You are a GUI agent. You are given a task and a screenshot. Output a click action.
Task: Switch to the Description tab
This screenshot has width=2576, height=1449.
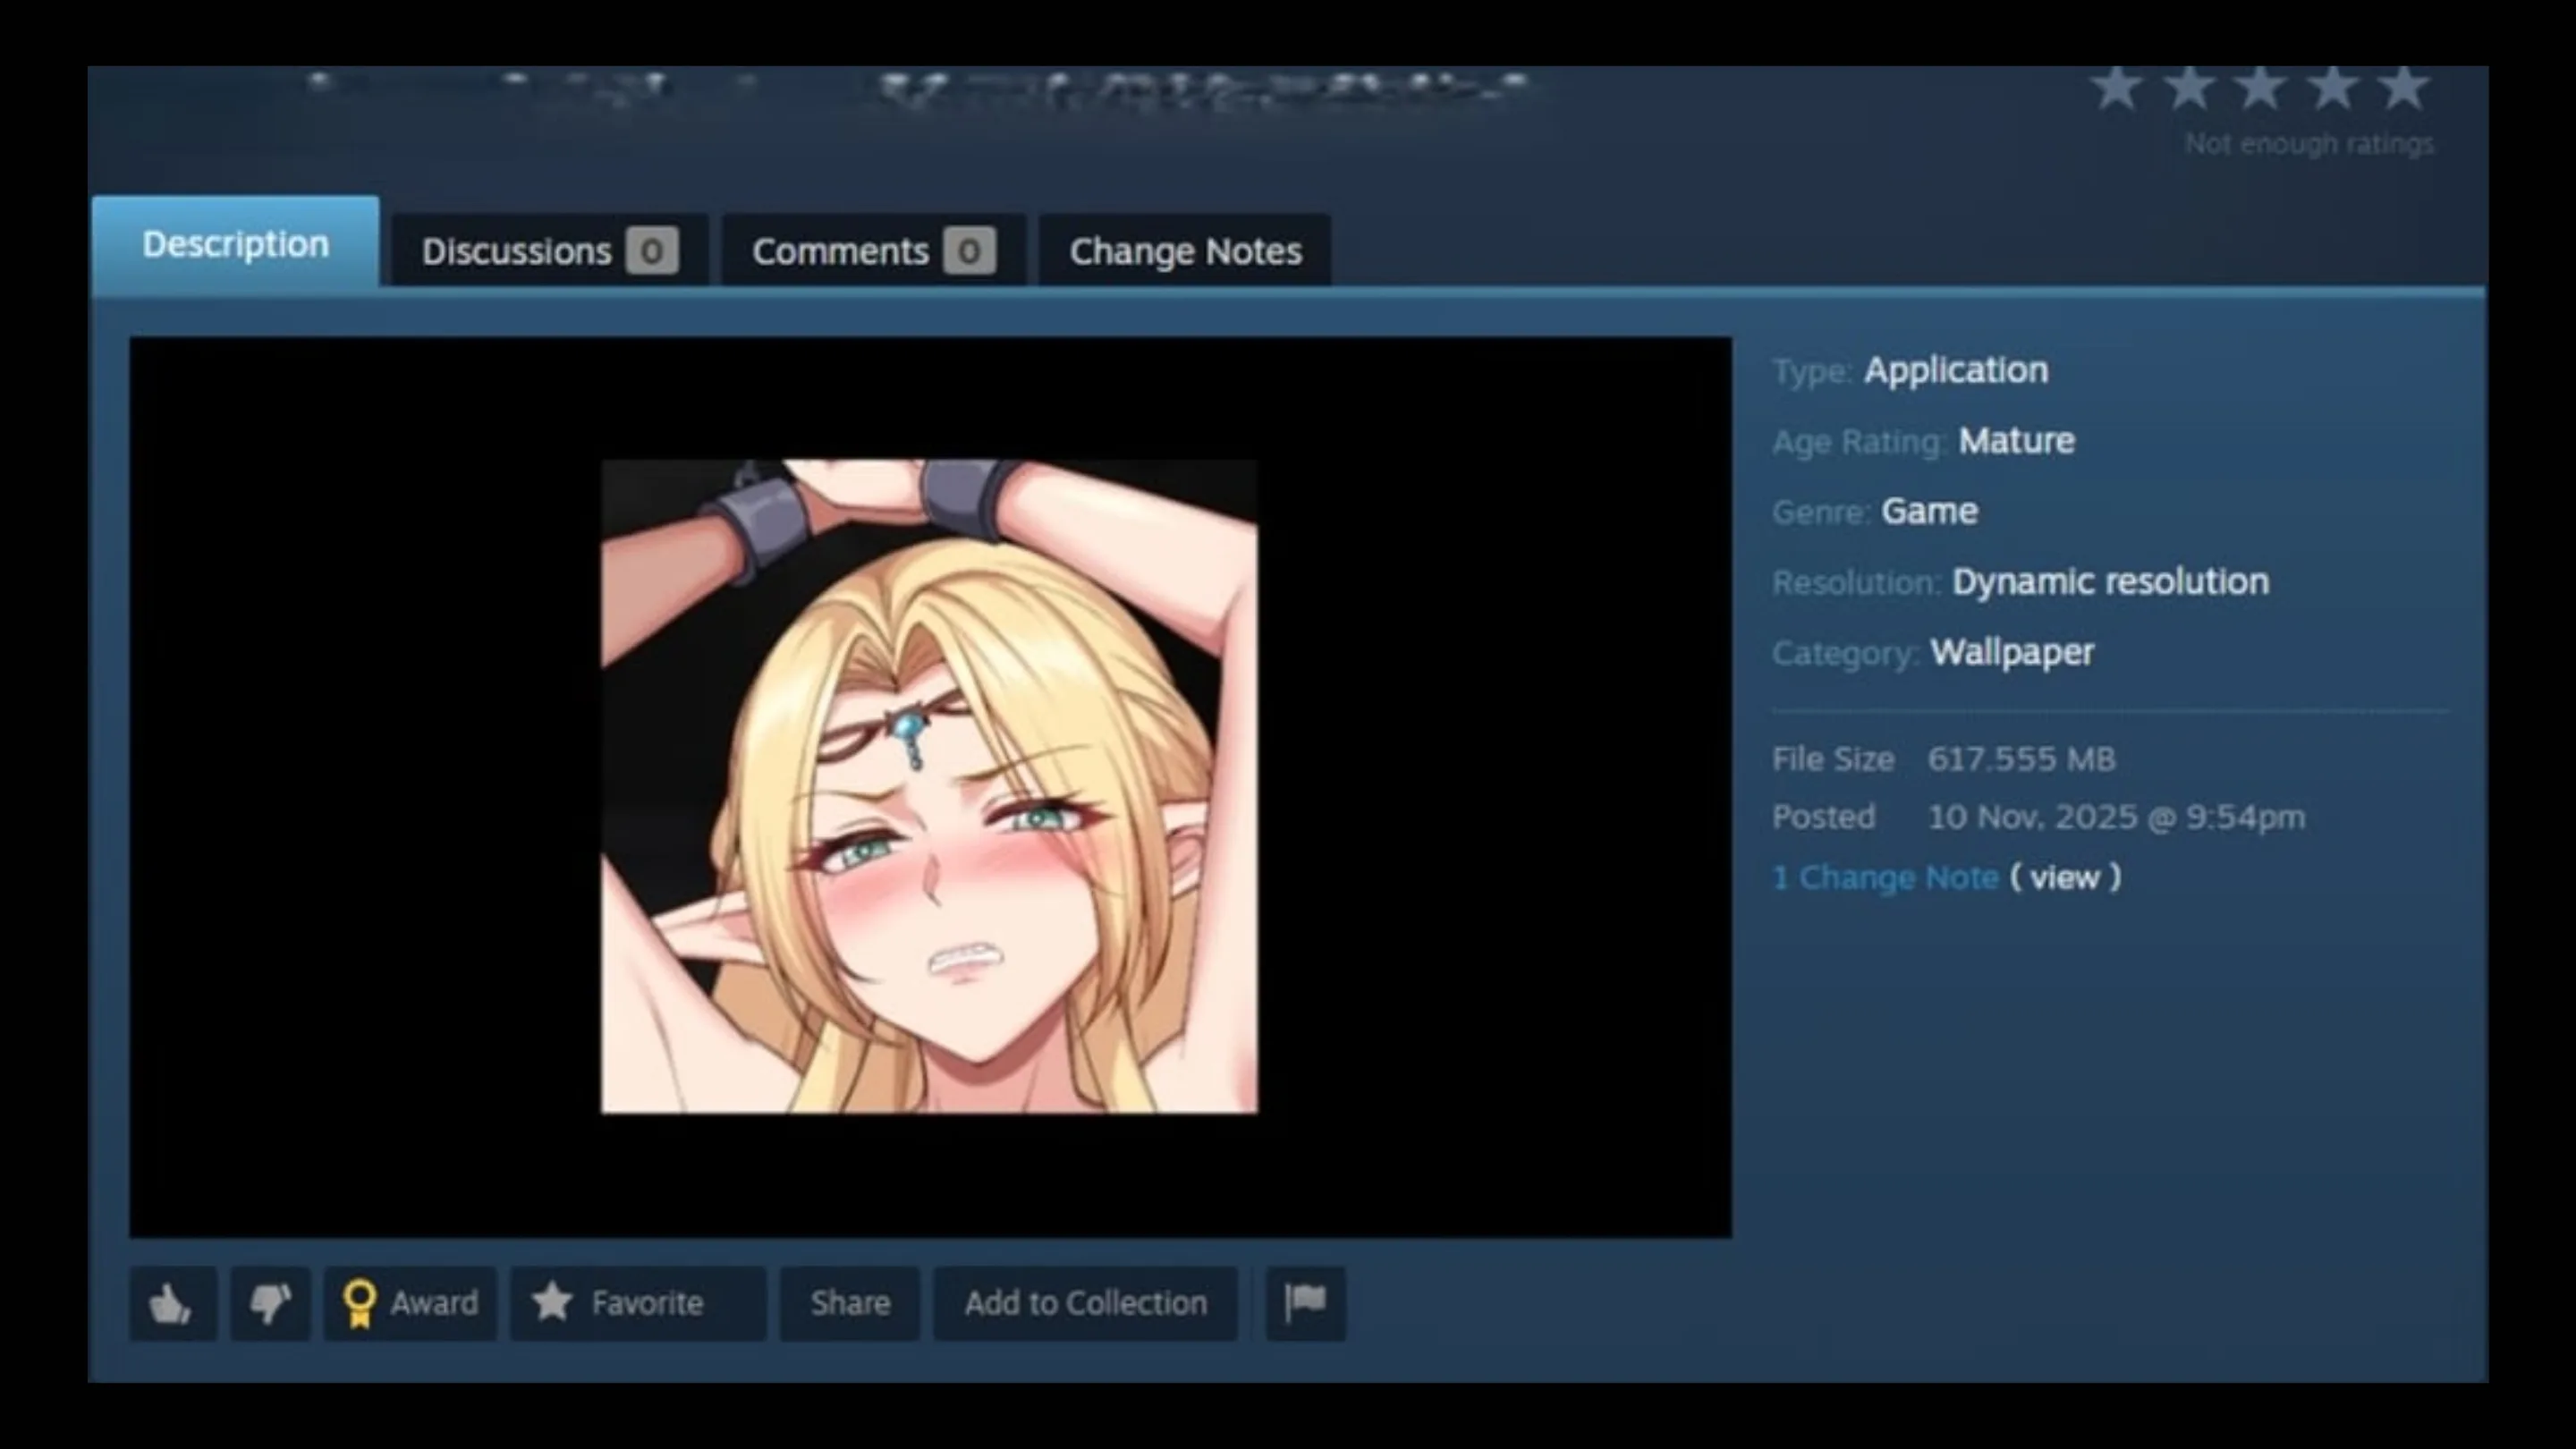pyautogui.click(x=235, y=243)
